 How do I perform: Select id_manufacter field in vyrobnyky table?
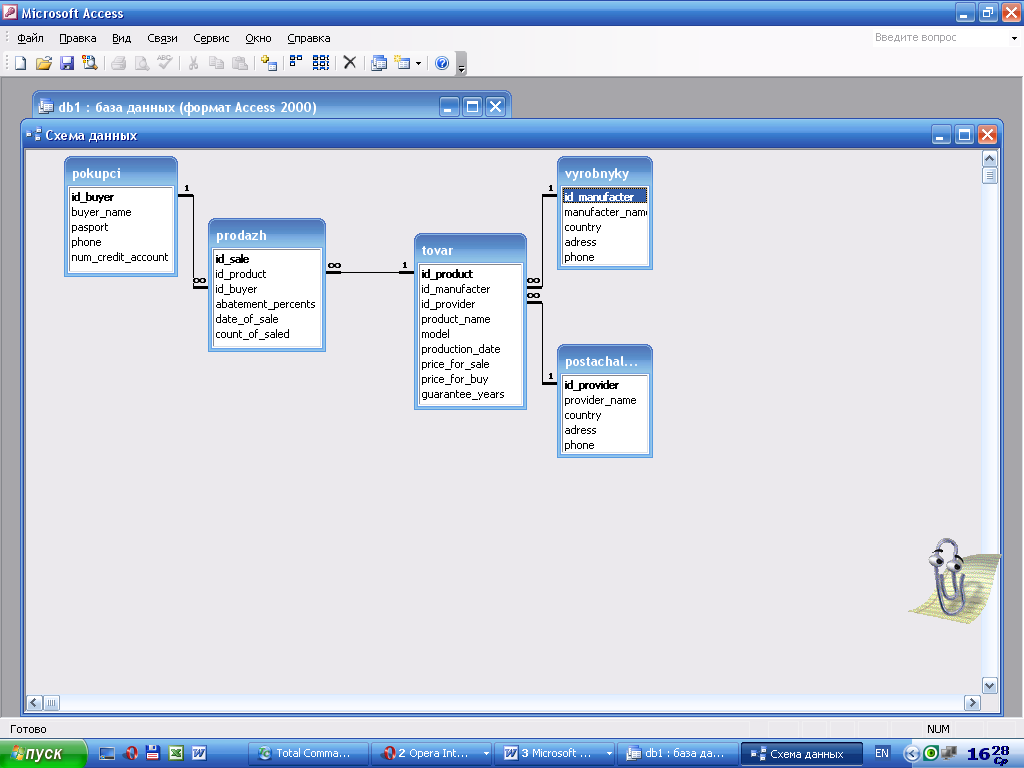(x=599, y=197)
